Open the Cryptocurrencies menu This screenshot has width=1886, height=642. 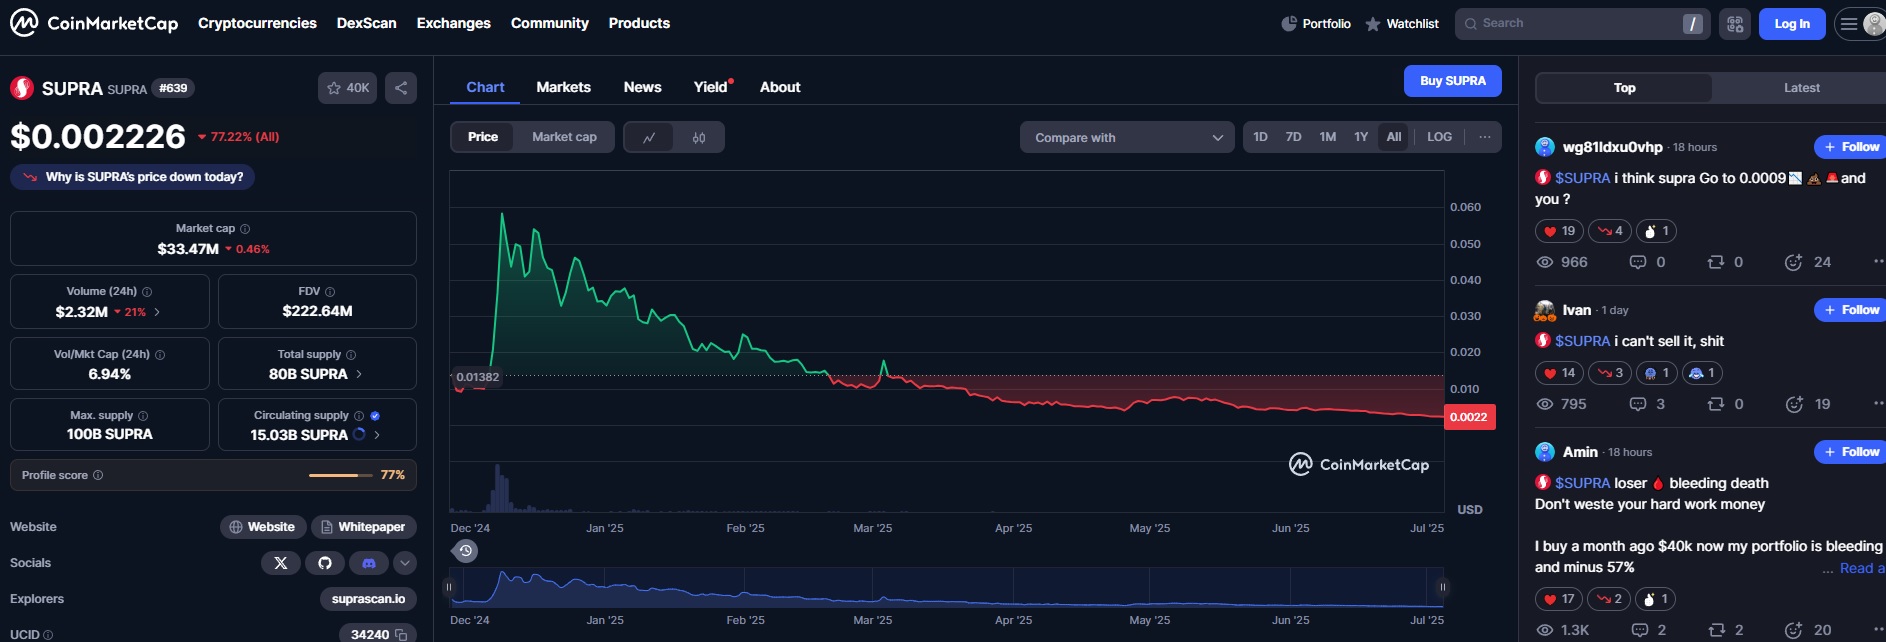click(257, 23)
